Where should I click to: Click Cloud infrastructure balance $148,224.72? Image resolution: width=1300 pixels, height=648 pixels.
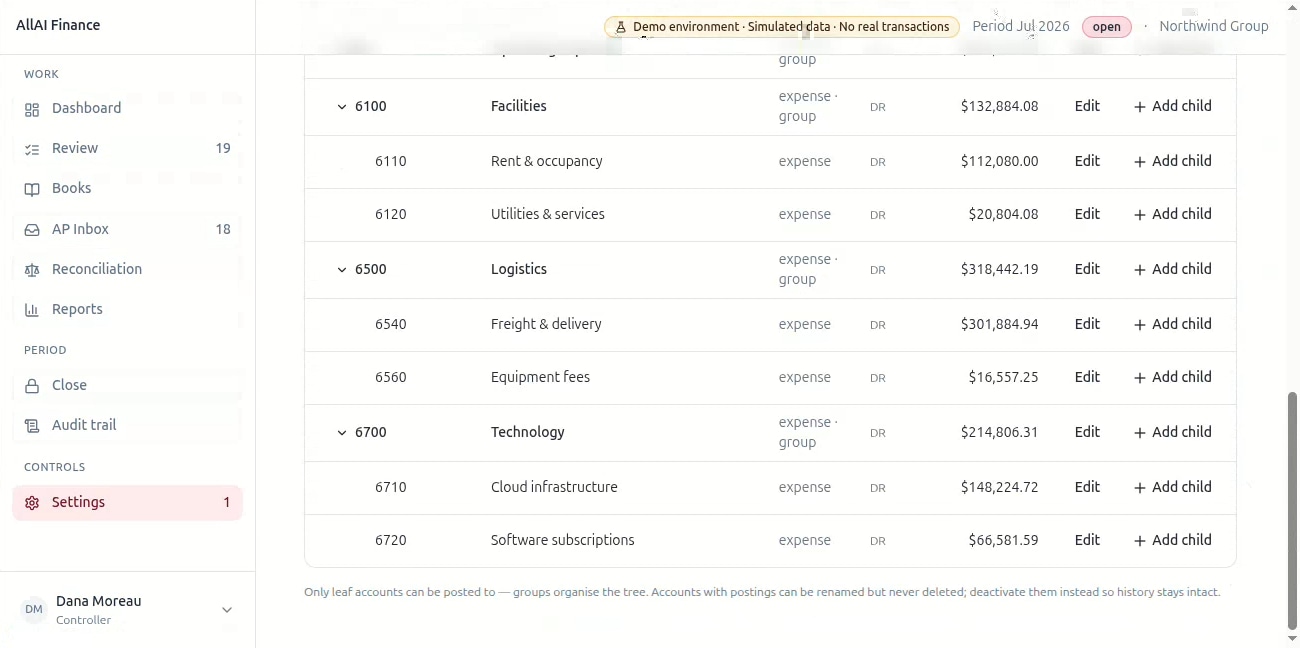pyautogui.click(x=999, y=487)
